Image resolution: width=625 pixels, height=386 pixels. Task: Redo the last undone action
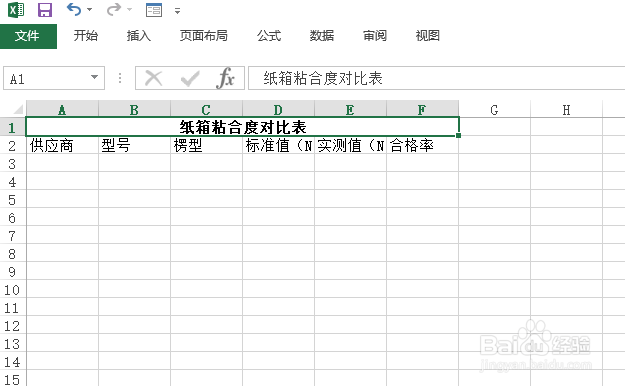pos(114,9)
